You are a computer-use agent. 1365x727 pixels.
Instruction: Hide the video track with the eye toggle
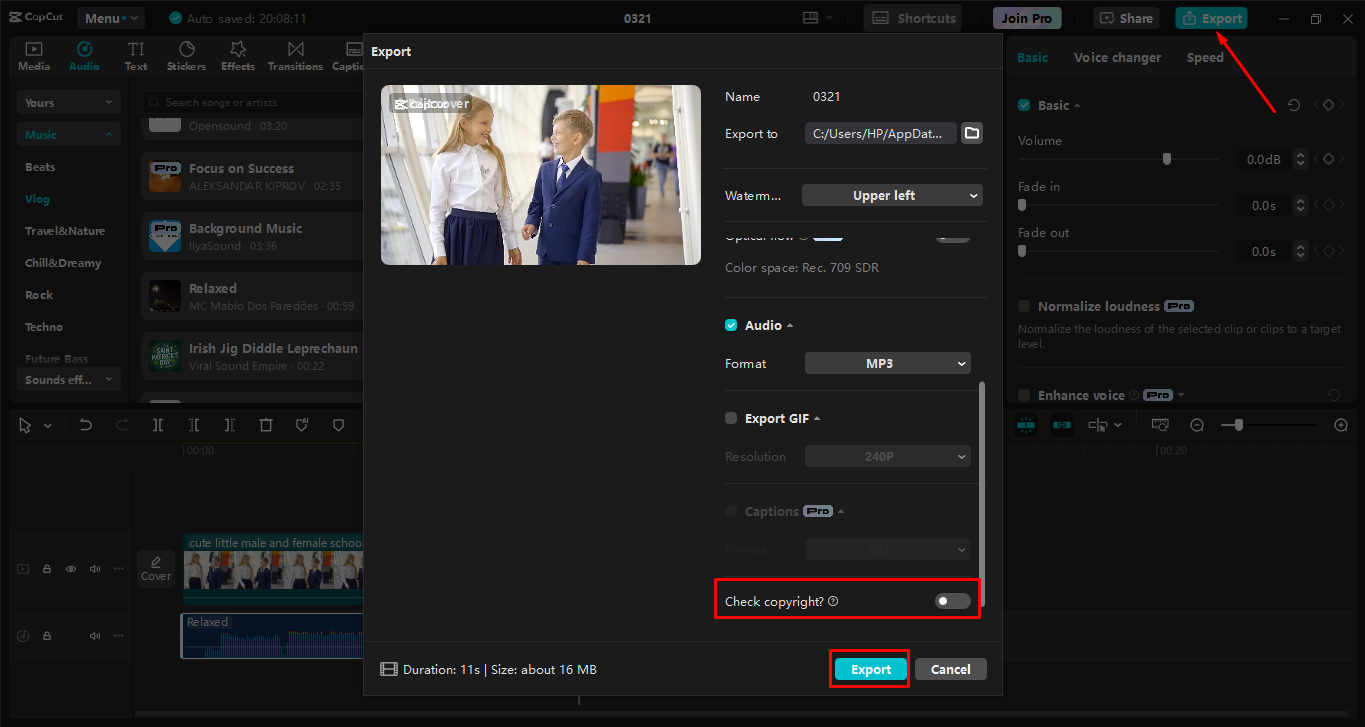click(x=70, y=568)
